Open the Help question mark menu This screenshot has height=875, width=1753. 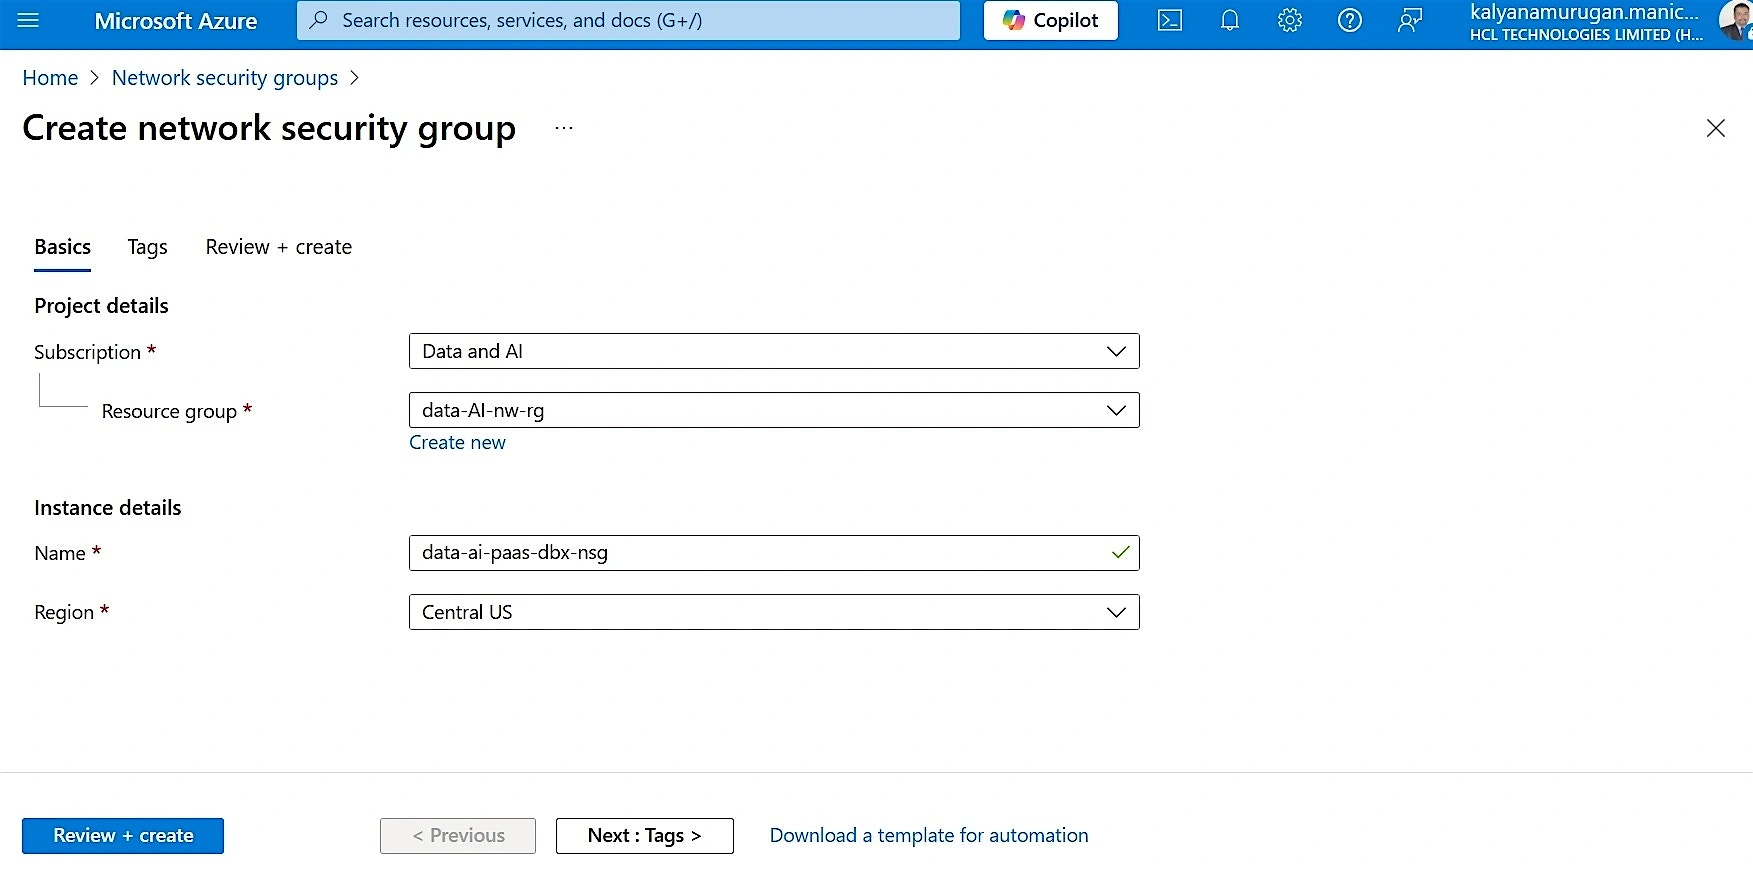[1350, 21]
